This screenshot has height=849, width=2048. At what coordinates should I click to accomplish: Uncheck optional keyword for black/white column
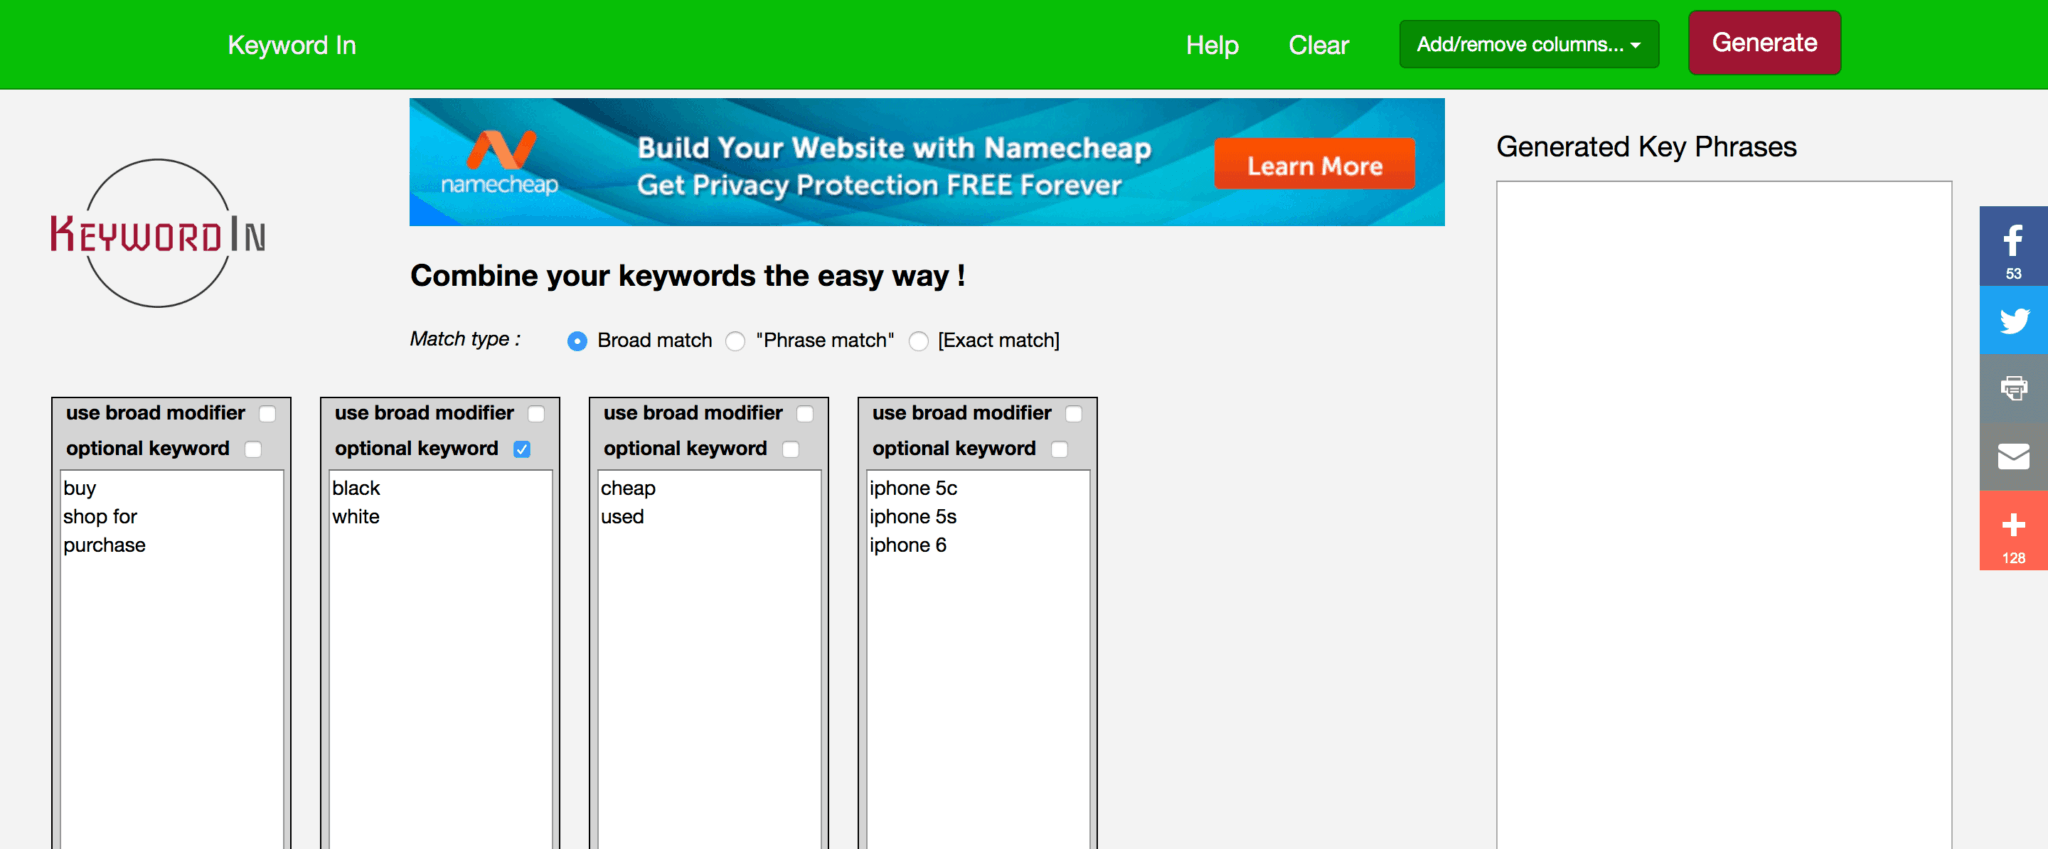point(522,450)
